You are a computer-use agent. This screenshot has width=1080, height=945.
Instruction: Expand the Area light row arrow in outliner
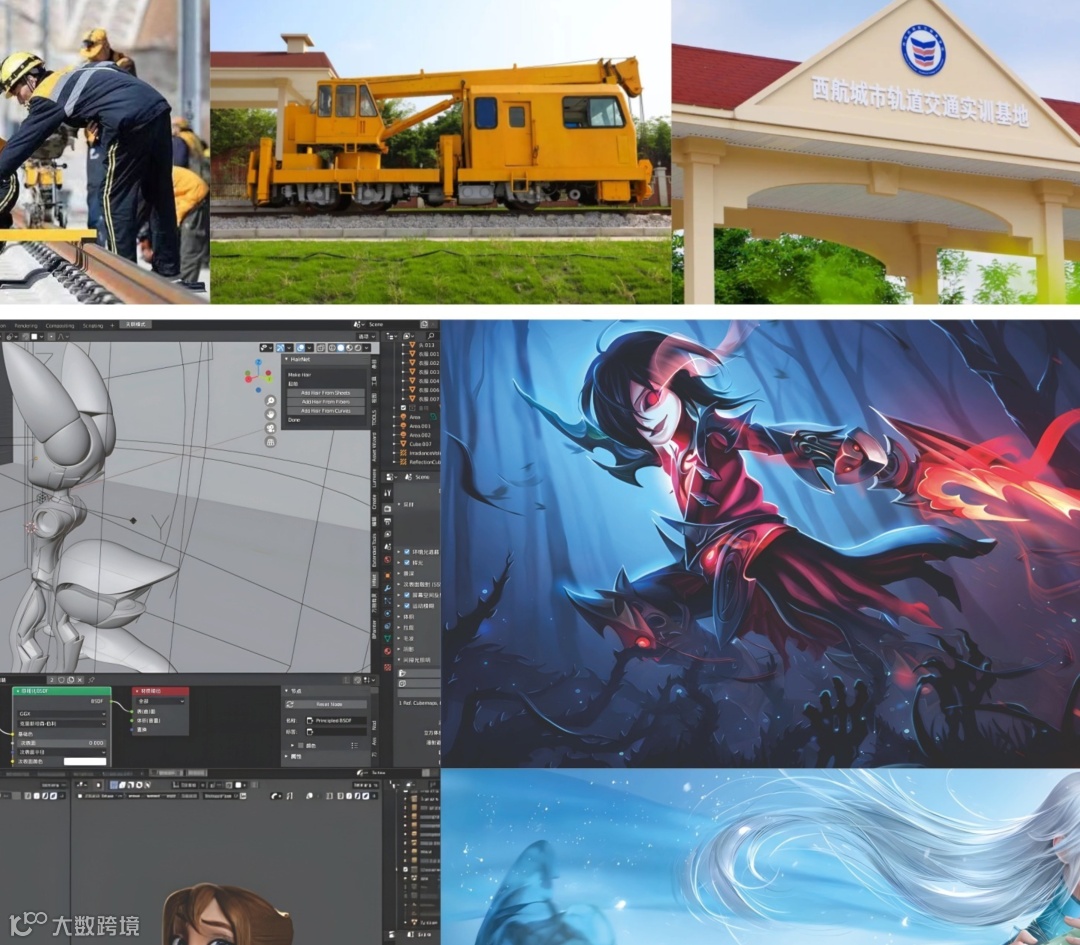point(394,417)
